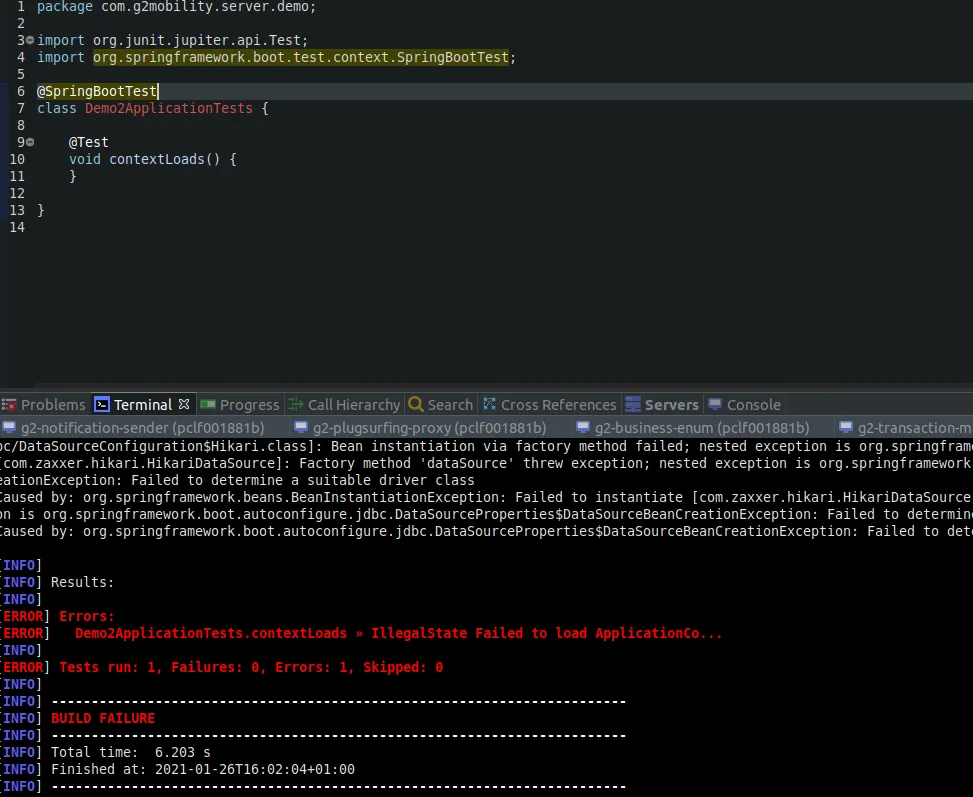Click the Demo2ApplicationTests class name
This screenshot has height=797, width=973.
click(x=169, y=108)
